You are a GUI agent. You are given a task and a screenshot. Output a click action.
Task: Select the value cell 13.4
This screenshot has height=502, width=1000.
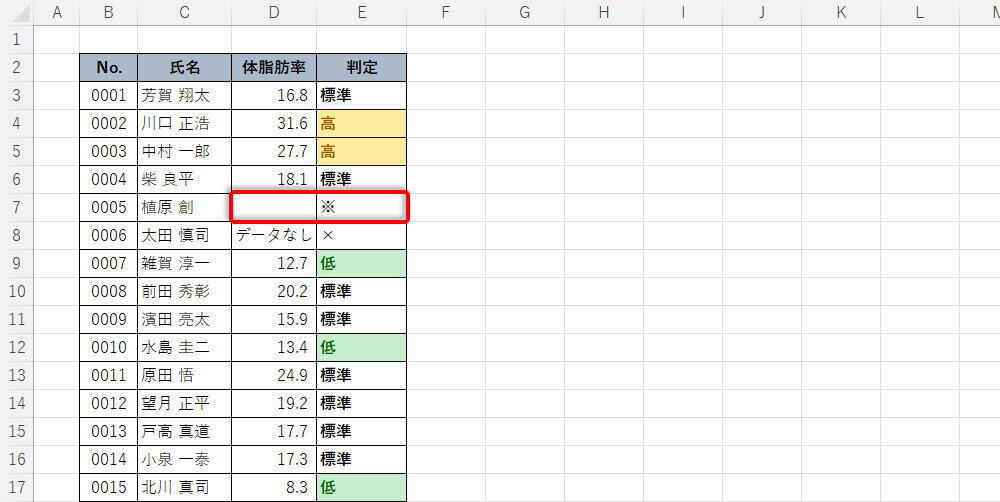(x=274, y=348)
